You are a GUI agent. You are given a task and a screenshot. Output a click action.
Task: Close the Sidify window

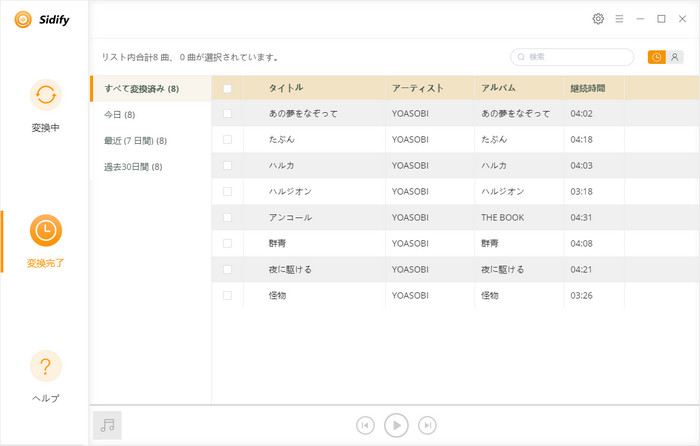(x=682, y=19)
